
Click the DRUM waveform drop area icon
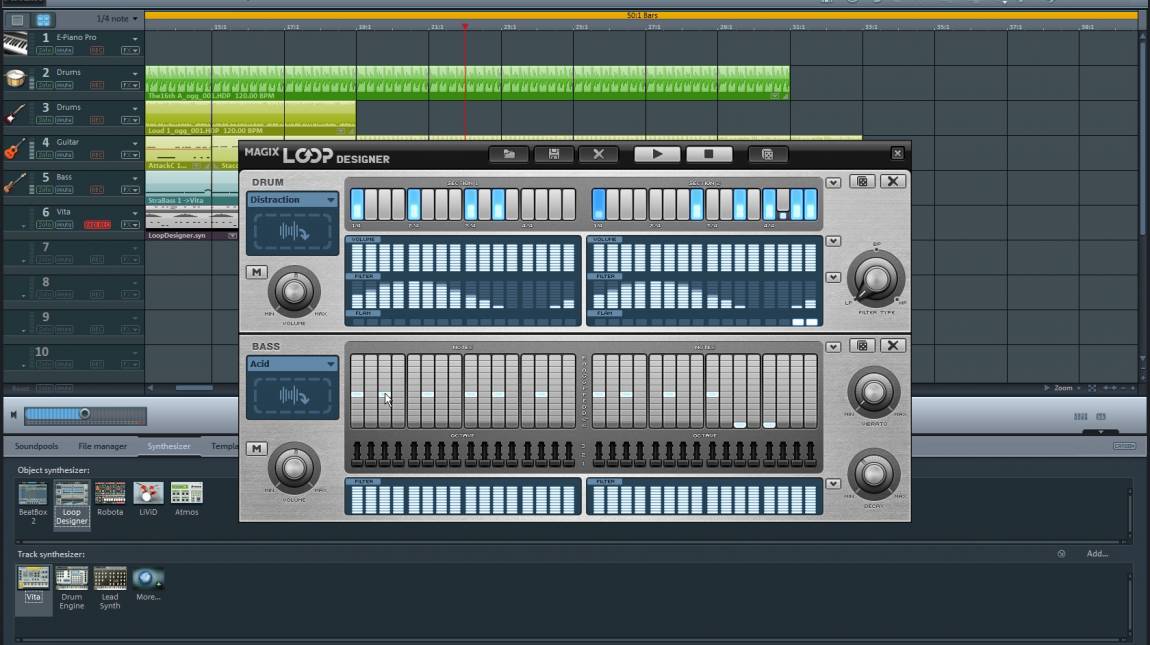(293, 232)
